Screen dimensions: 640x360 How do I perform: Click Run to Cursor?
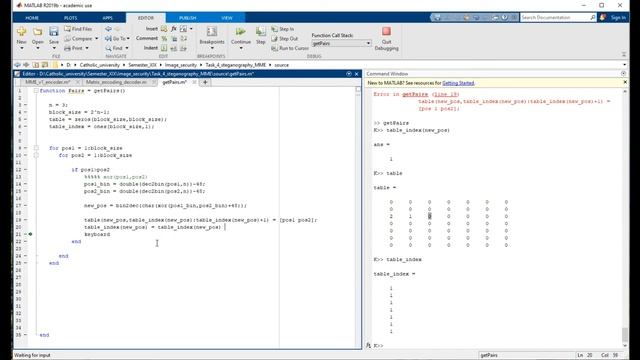(290, 48)
